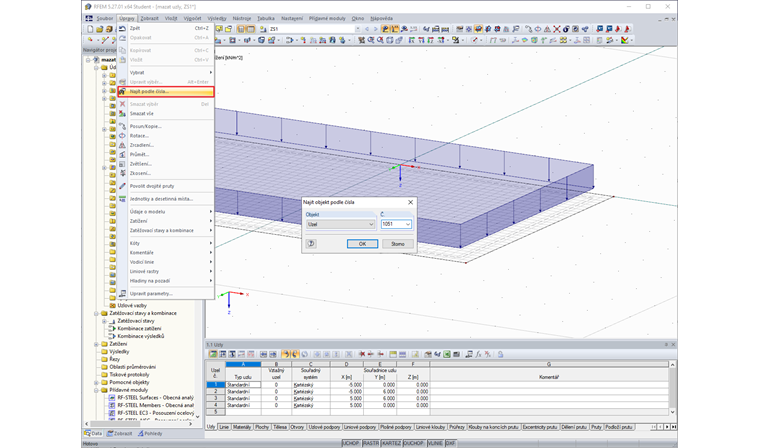Click the Upravit parametry icon in the menu
The height and width of the screenshot is (448, 760).
[x=122, y=293]
